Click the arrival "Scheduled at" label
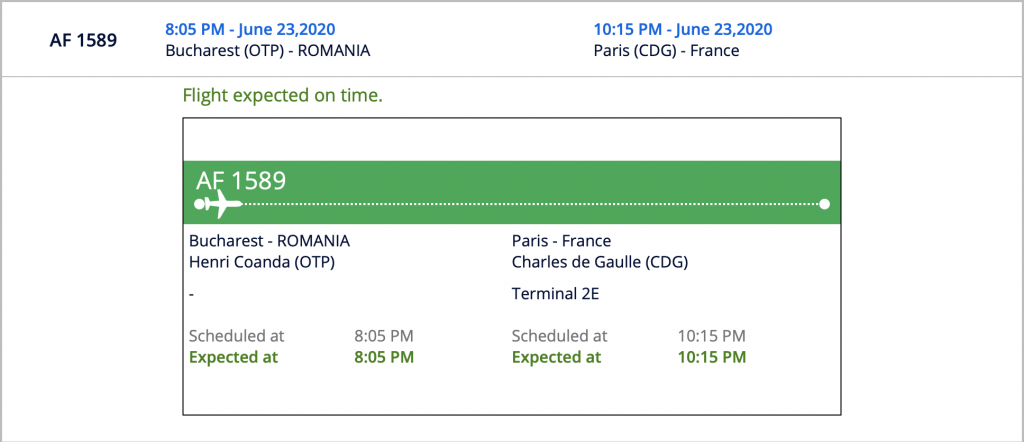The image size is (1024, 442). coord(559,336)
